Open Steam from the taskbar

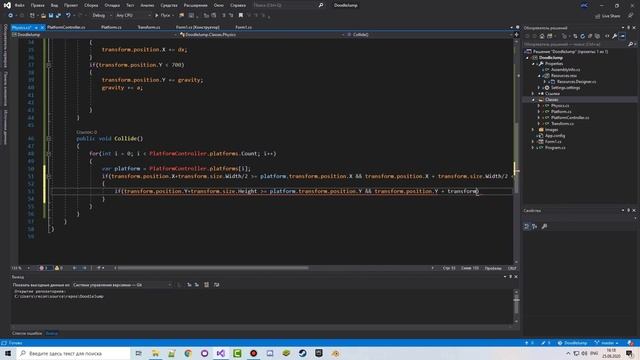[302, 353]
